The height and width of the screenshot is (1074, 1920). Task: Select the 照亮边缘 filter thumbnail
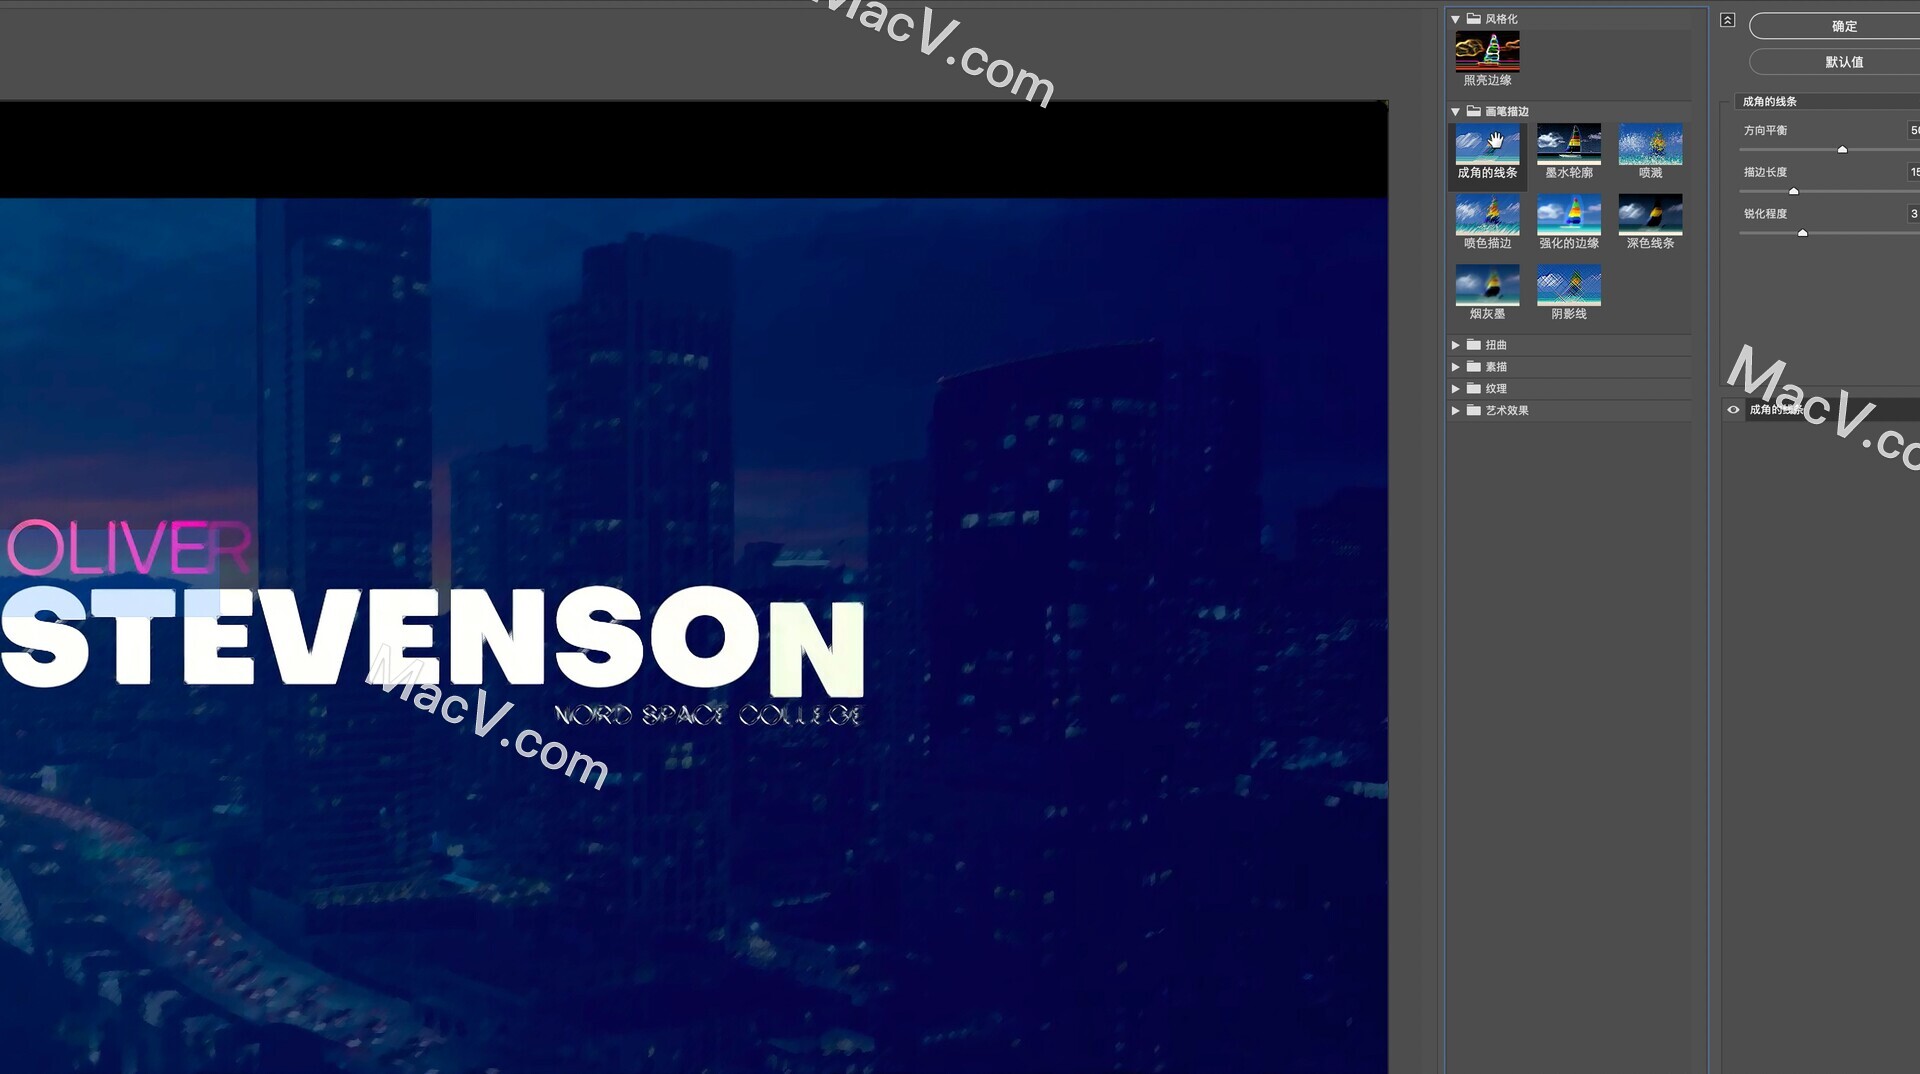[1486, 54]
